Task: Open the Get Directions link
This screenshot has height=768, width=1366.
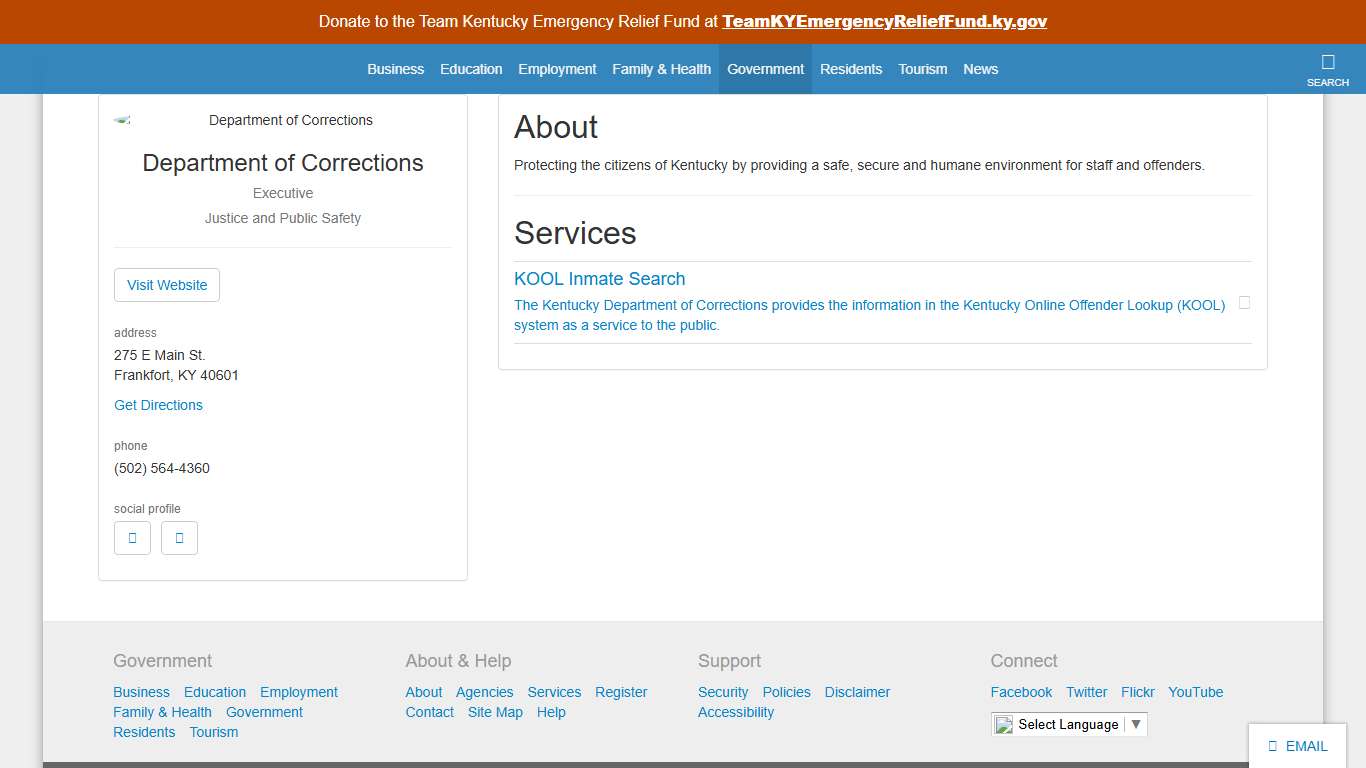Action: 158,405
